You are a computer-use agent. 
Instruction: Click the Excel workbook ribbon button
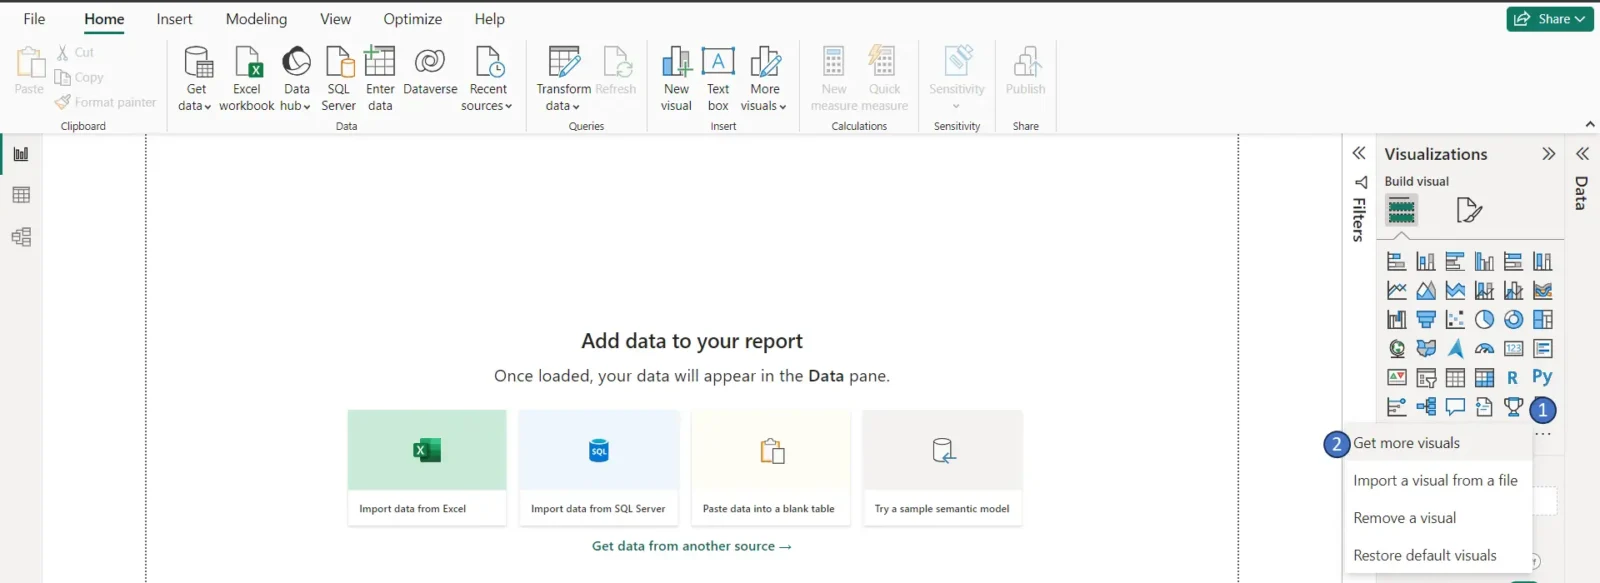(x=247, y=79)
